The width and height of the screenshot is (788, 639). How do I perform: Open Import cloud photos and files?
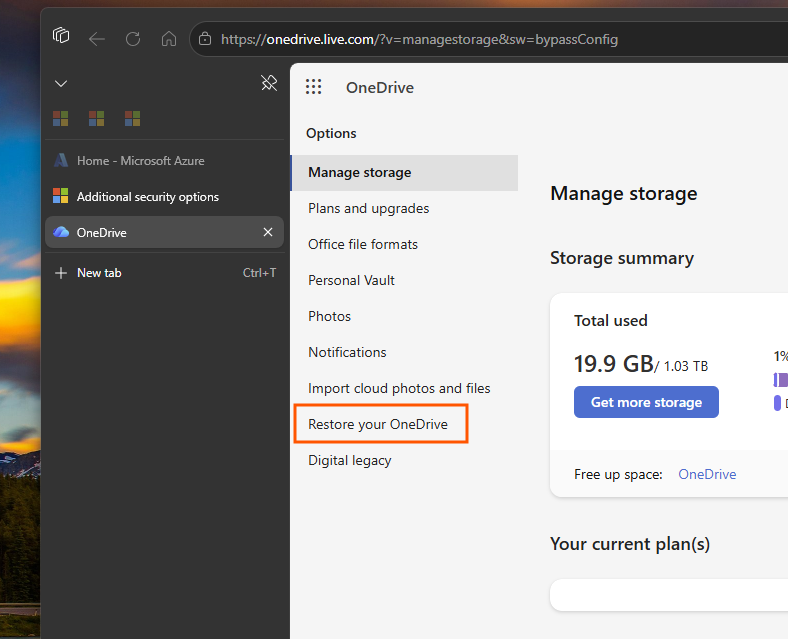[x=399, y=388]
